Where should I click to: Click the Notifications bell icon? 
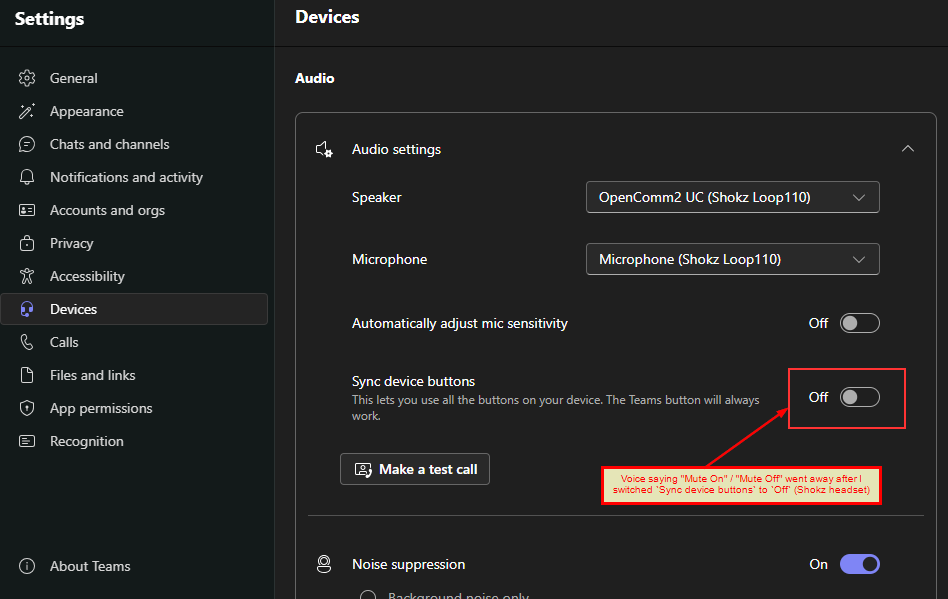[x=27, y=177]
